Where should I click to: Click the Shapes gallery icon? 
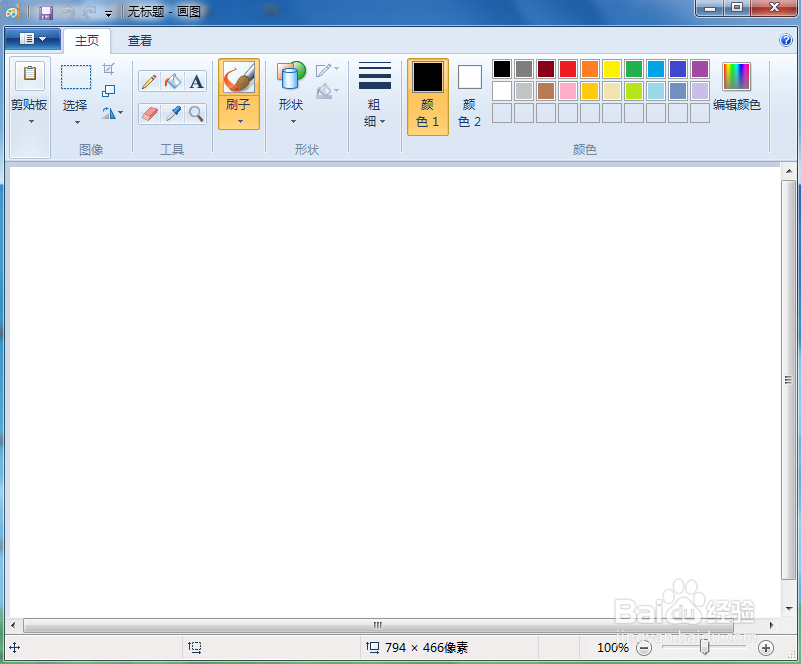(x=291, y=77)
